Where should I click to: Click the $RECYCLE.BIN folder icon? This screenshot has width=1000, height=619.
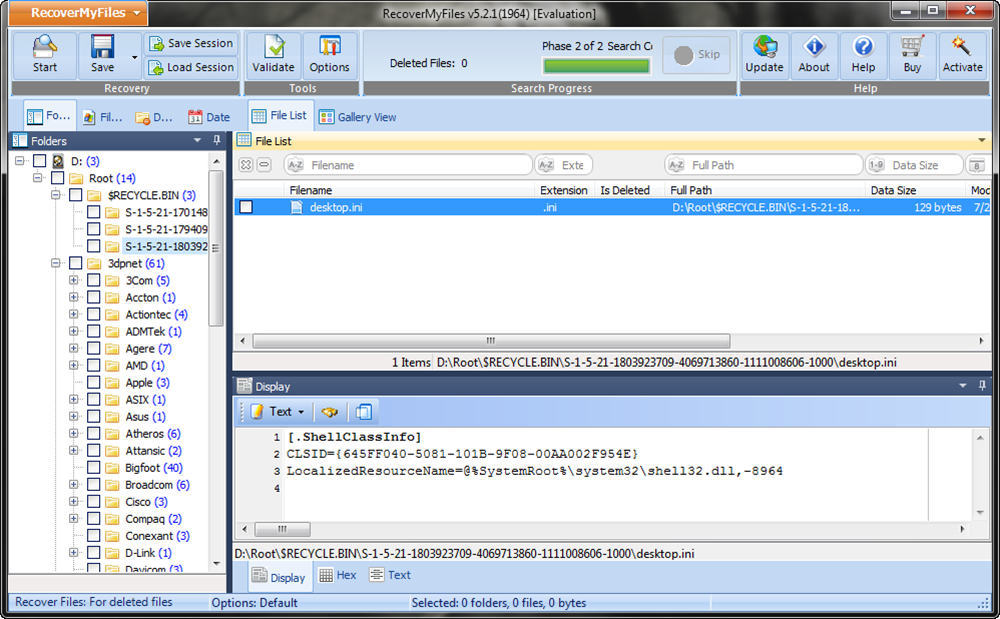click(x=94, y=195)
